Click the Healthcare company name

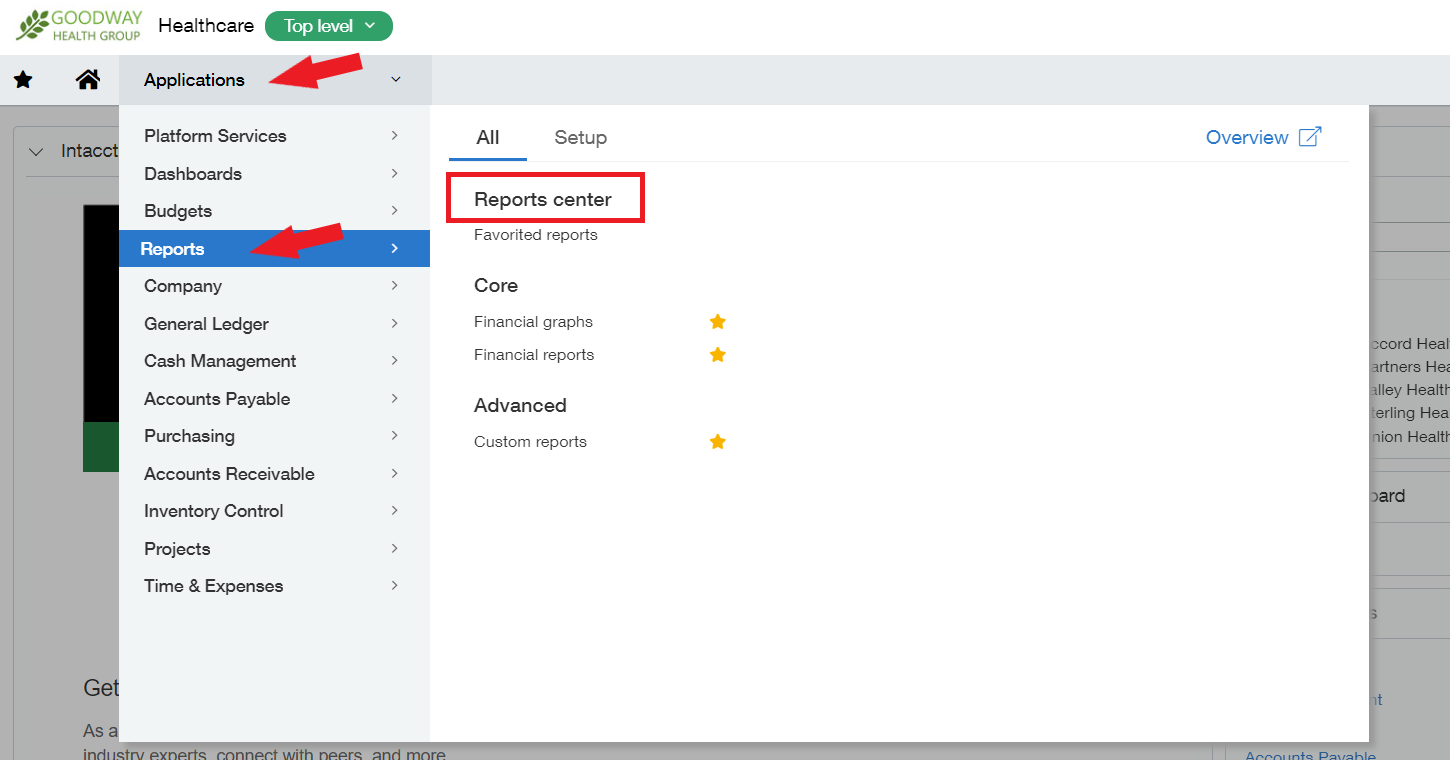tap(206, 26)
